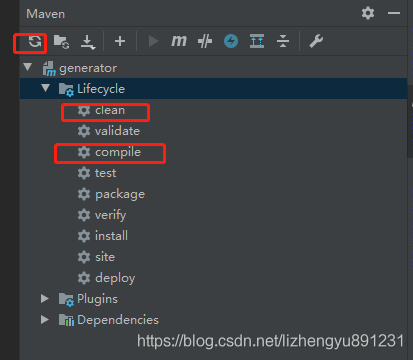Click gear icon beside clean
The height and width of the screenshot is (360, 413).
[x=84, y=110]
